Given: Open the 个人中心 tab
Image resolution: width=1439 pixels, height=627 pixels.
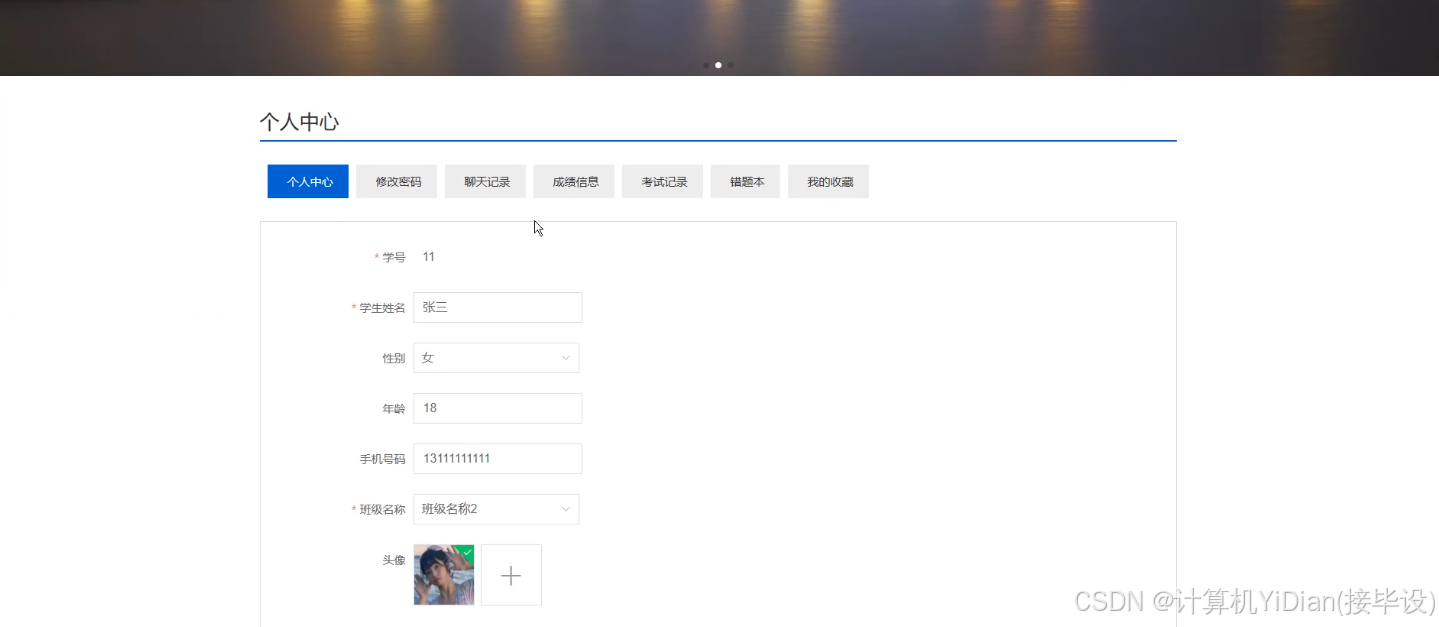Looking at the screenshot, I should [308, 182].
